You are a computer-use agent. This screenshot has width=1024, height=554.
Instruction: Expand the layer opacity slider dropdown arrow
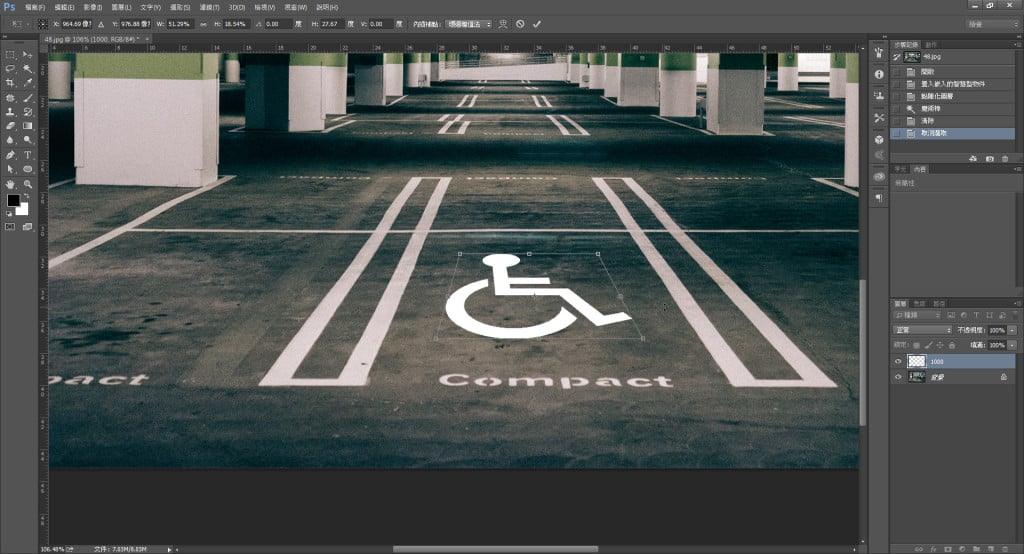[x=1013, y=329]
